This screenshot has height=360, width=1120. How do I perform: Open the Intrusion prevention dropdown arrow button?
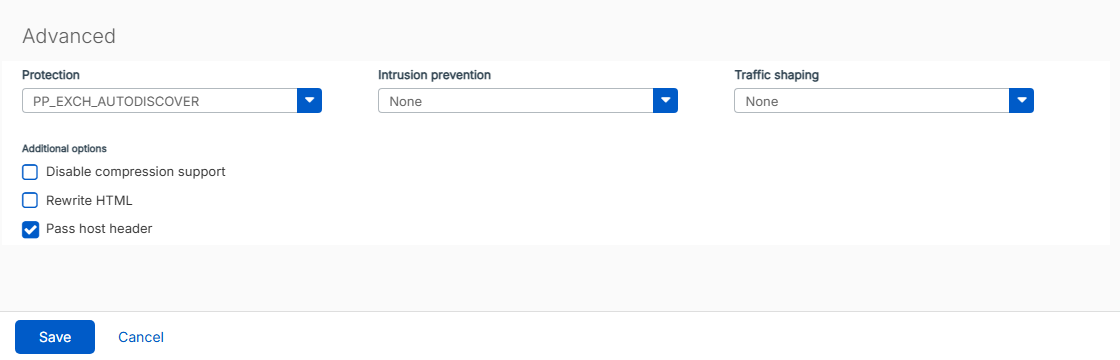[665, 101]
